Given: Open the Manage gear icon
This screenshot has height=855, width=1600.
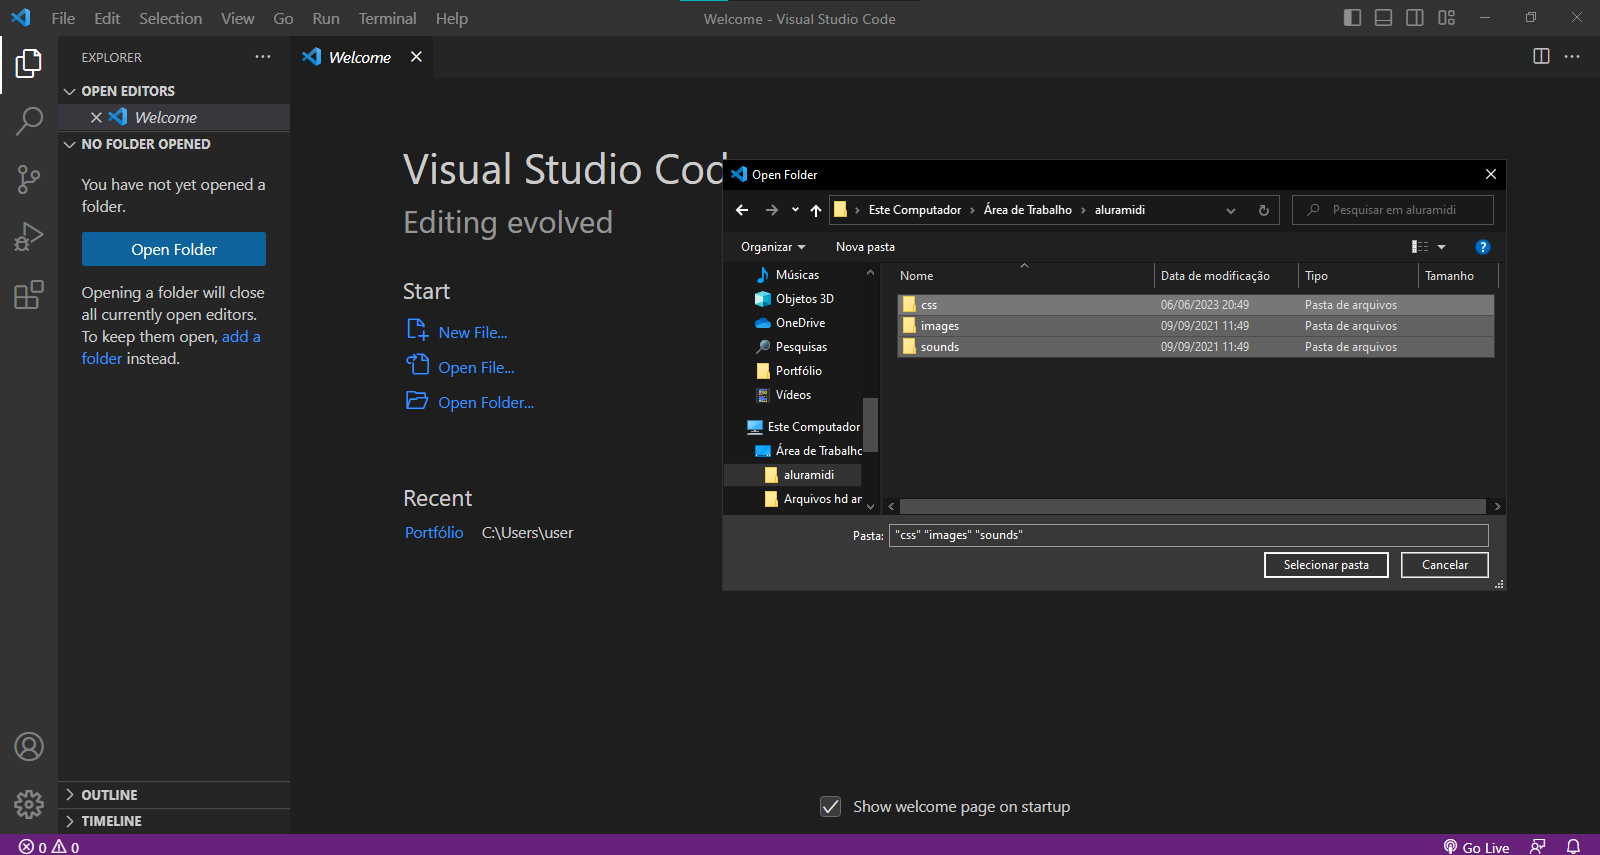Looking at the screenshot, I should [29, 804].
